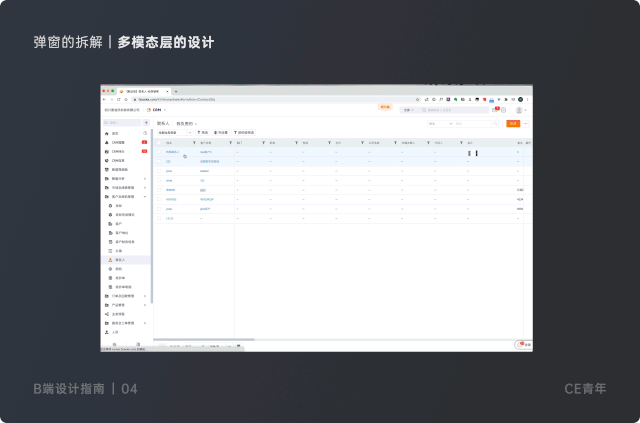Focus the sidebar search field
640x423 pixels.
(122, 122)
